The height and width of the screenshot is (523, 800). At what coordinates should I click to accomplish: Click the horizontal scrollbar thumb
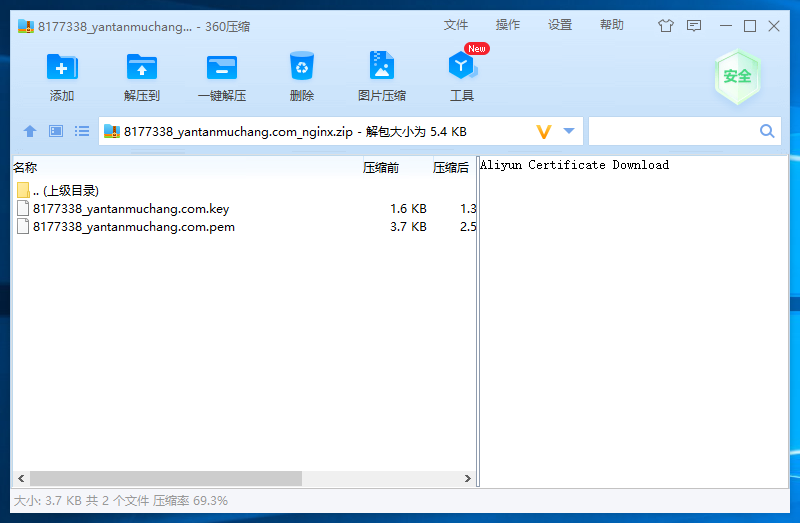(x=166, y=479)
